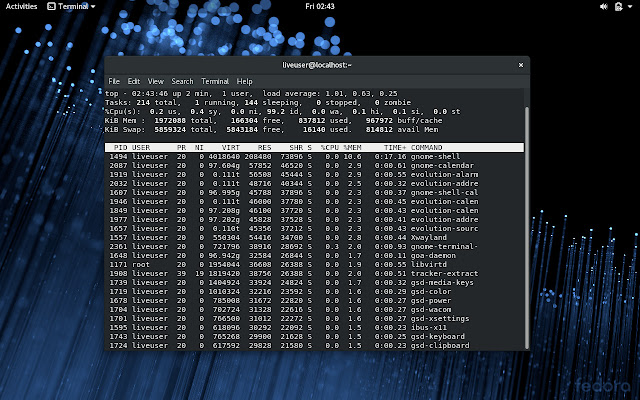Click the terminal vertical scrollbar
640x400 pixels.
click(x=527, y=227)
